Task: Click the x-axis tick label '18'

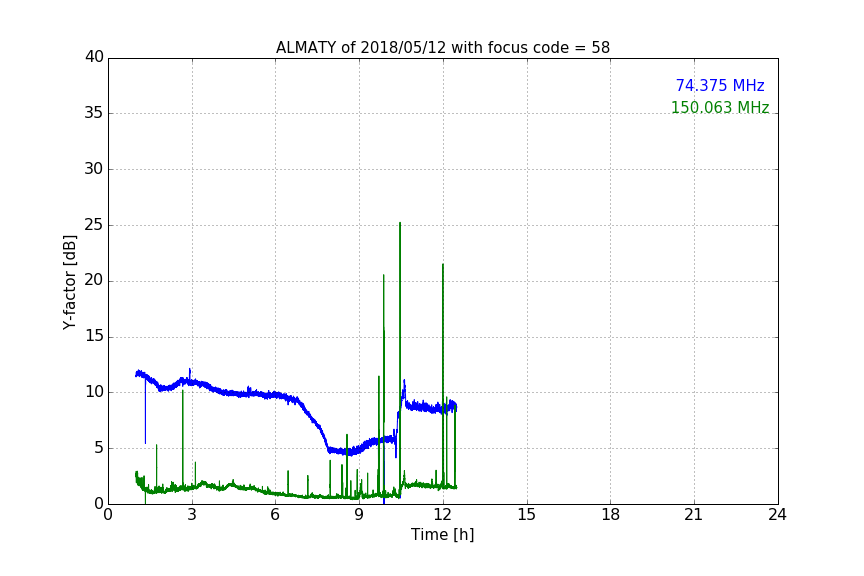Action: (611, 515)
